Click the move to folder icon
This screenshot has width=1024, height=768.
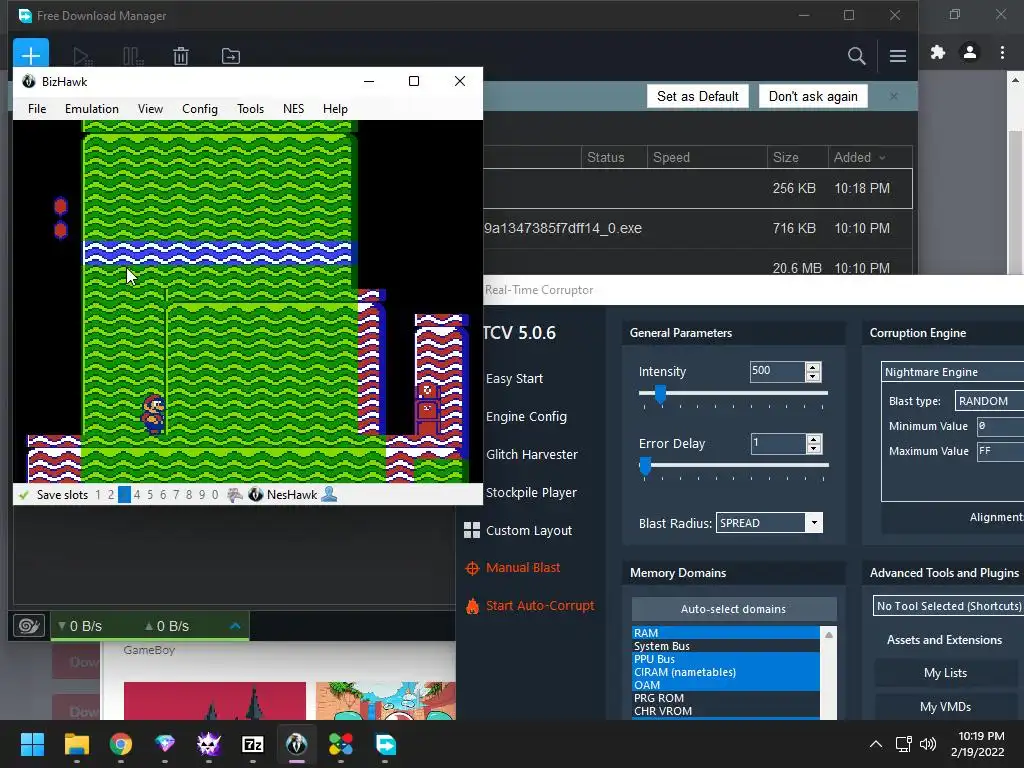[x=231, y=56]
